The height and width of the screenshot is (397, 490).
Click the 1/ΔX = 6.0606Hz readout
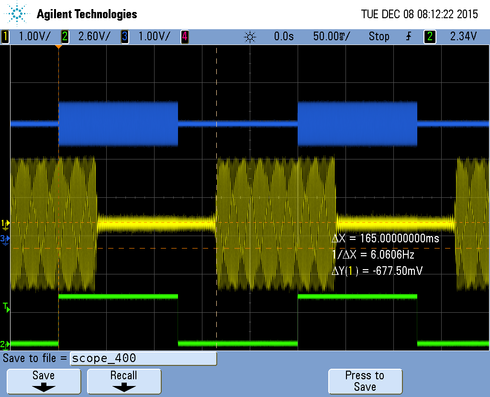[x=373, y=255]
